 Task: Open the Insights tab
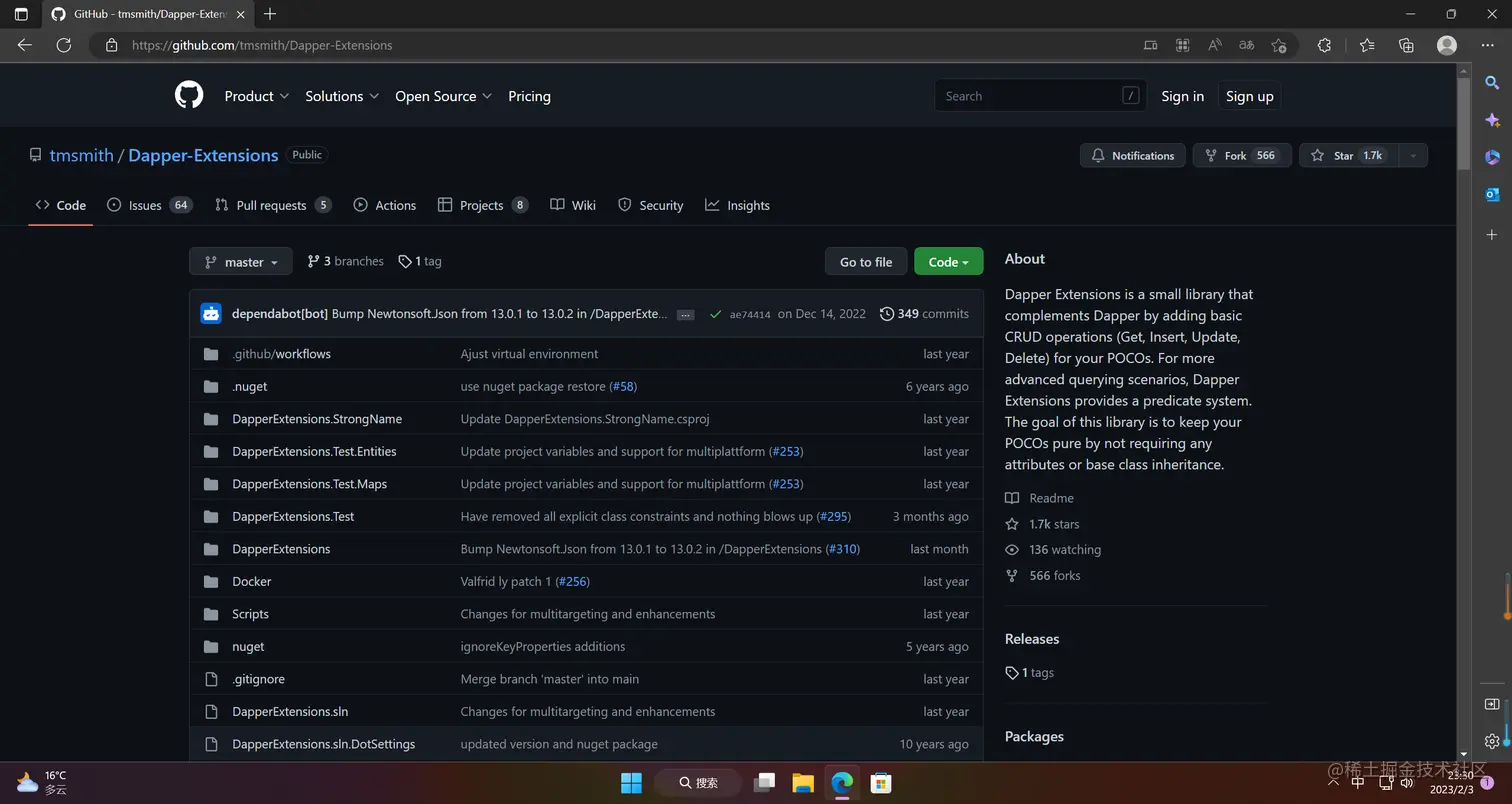coord(738,205)
